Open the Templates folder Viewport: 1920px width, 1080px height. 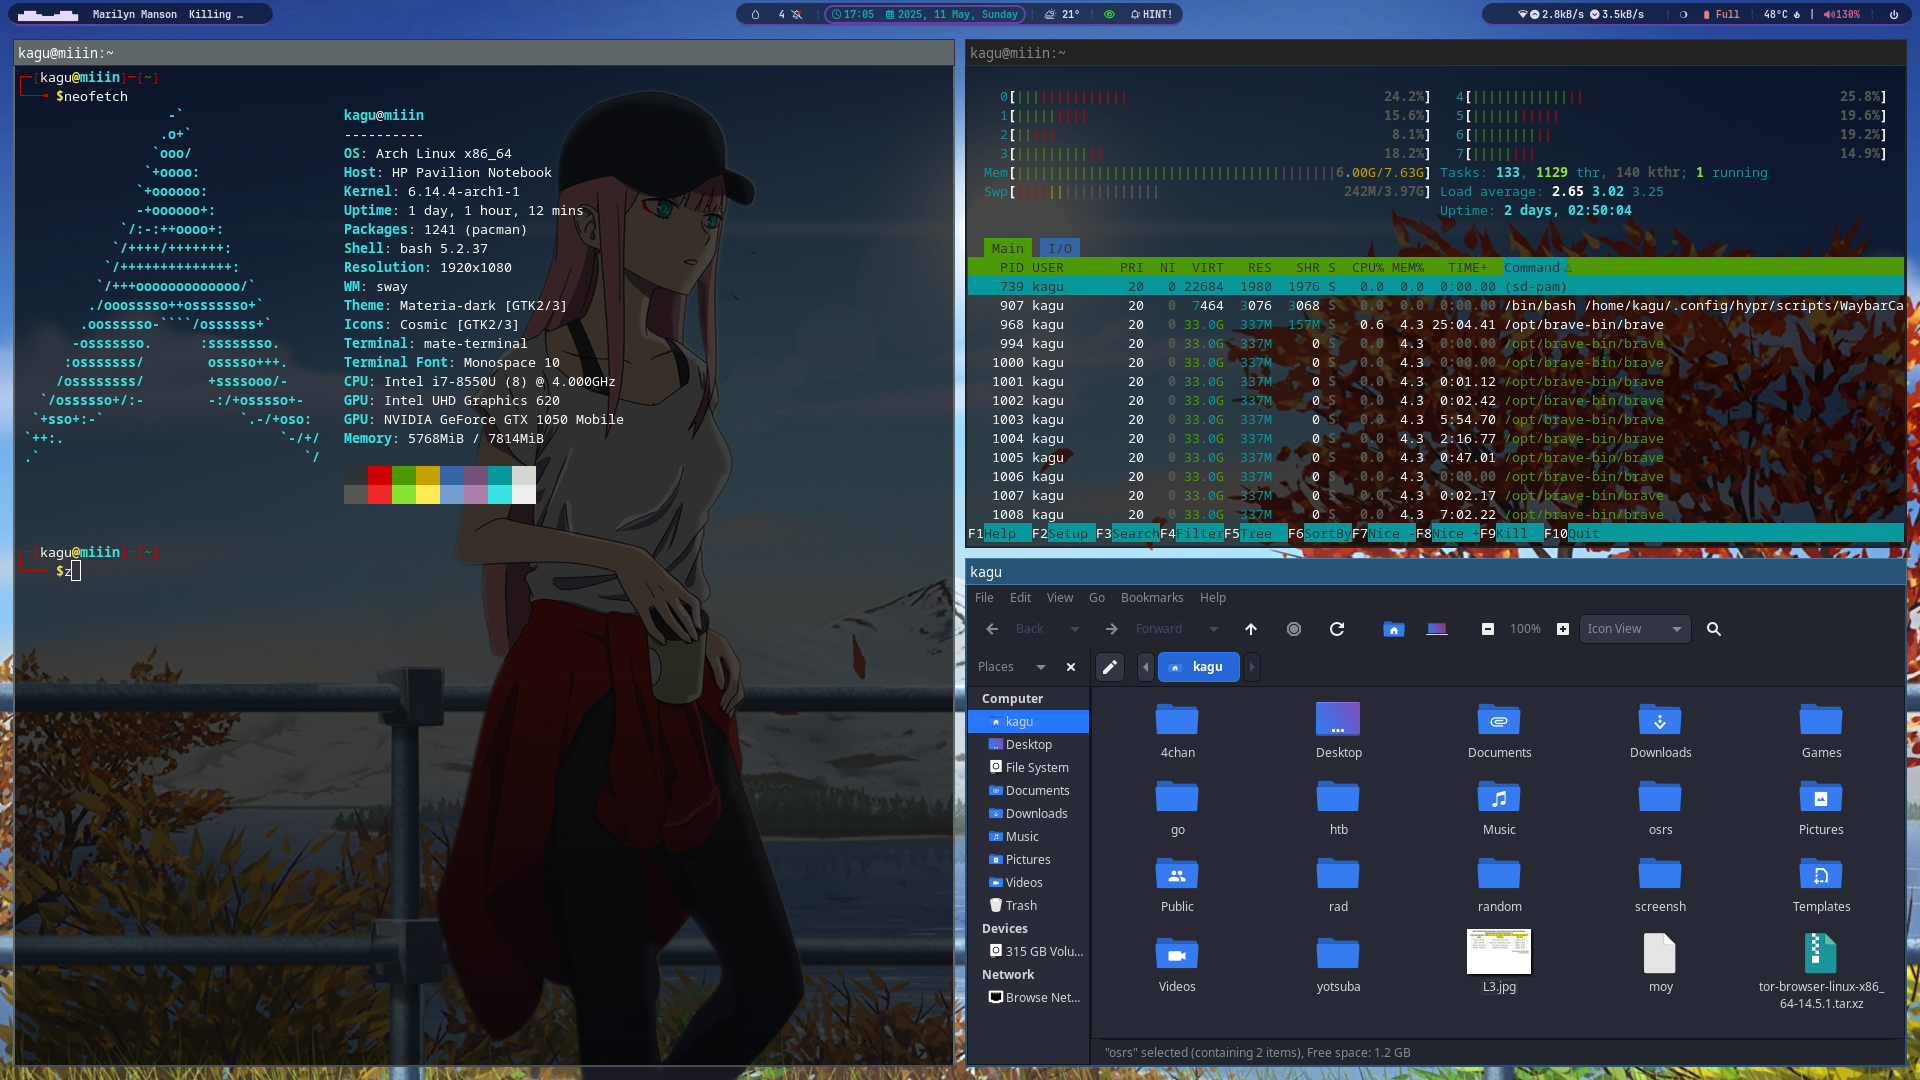click(x=1821, y=885)
